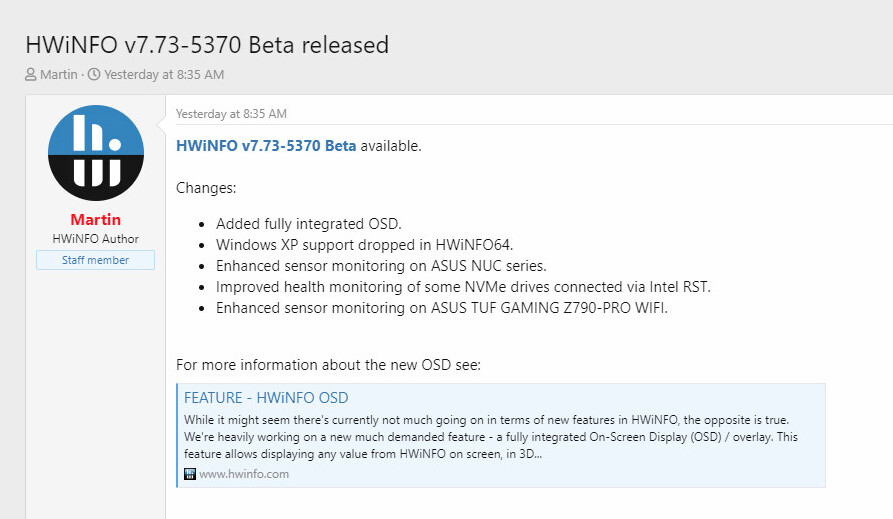Click the NVMe drives Intel RST bullet
The height and width of the screenshot is (519, 893).
pos(463,286)
